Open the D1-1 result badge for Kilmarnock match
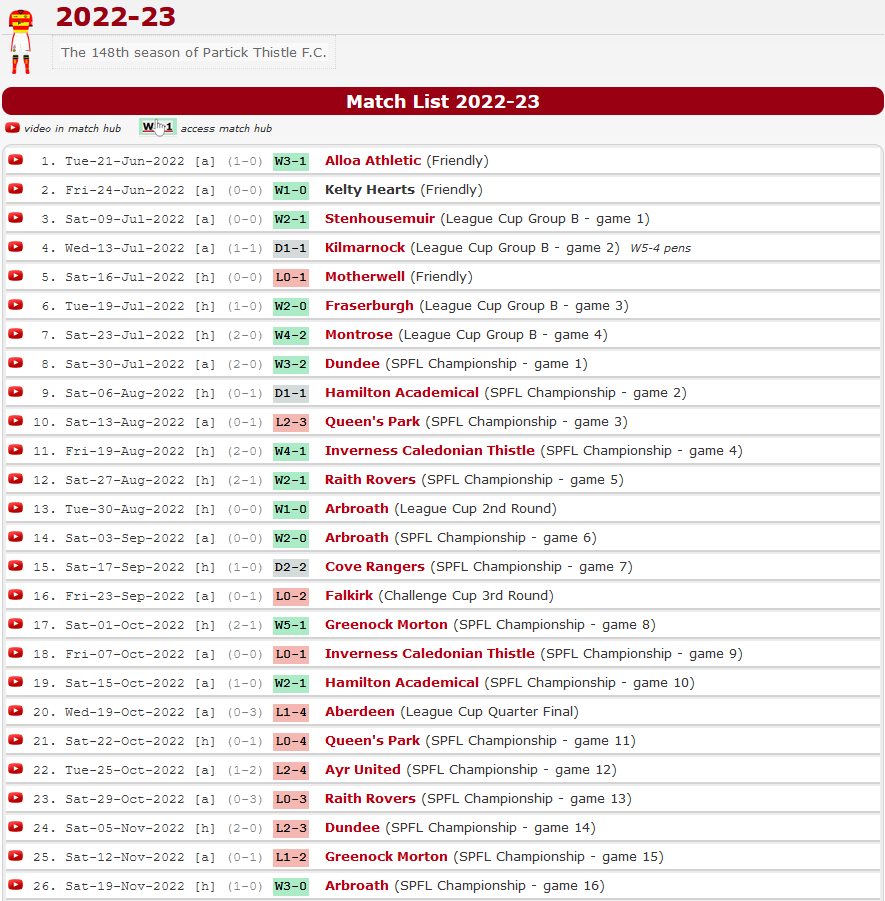Image resolution: width=885 pixels, height=901 pixels. [x=291, y=248]
